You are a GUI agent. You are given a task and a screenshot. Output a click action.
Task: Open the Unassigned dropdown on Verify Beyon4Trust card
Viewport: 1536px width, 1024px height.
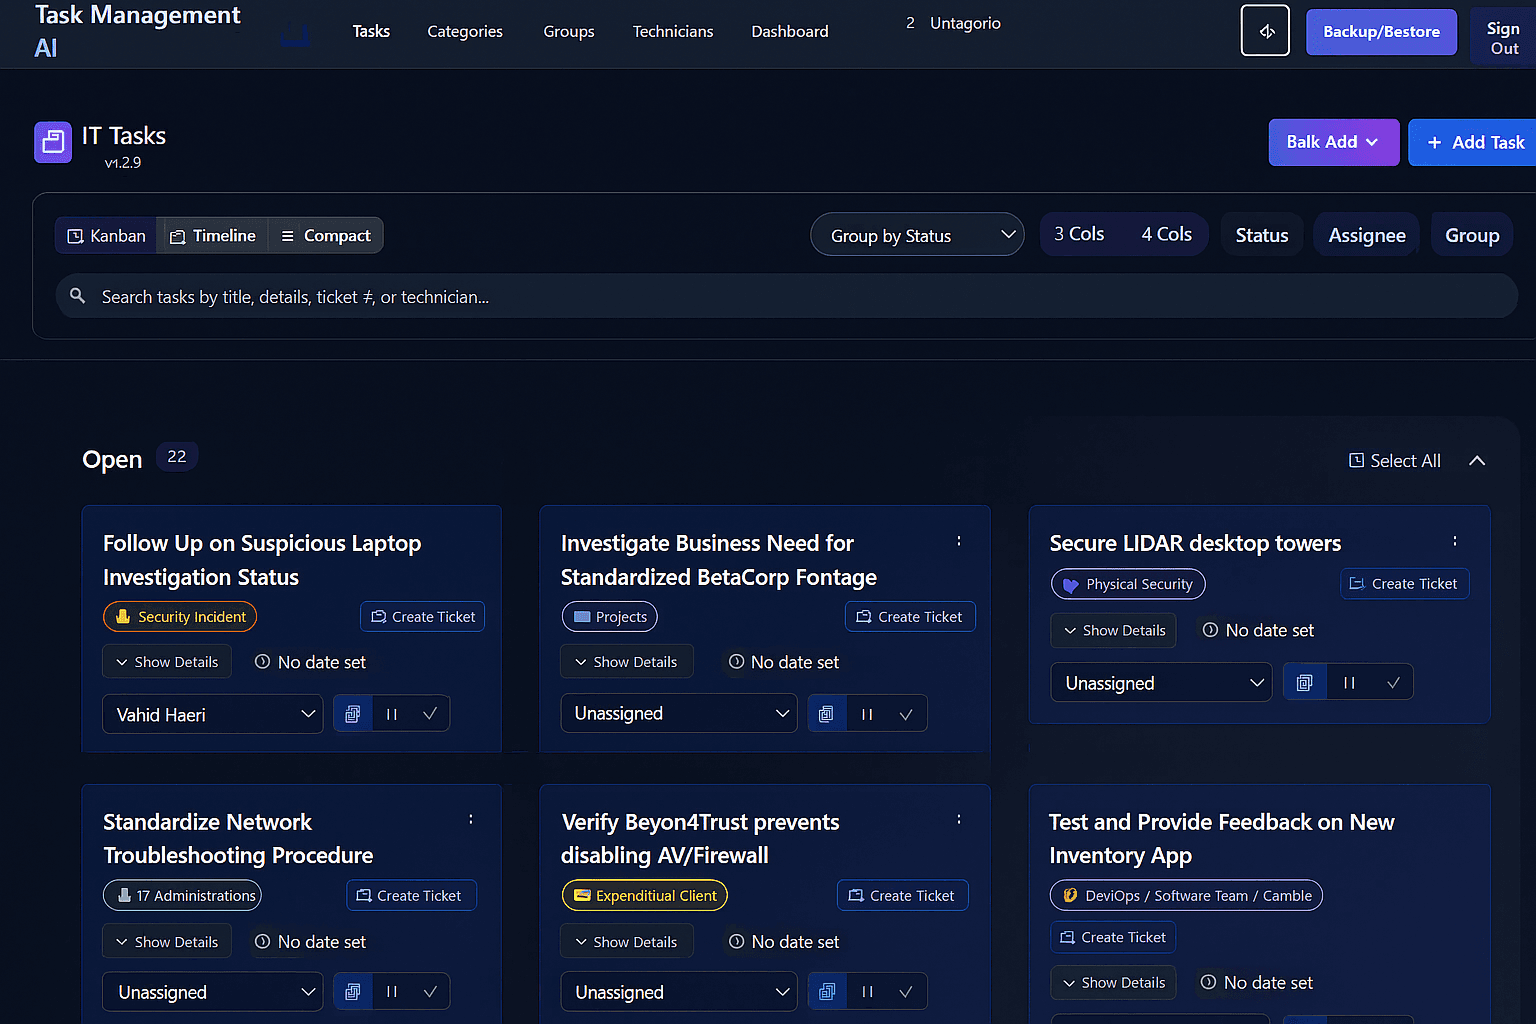[x=678, y=991]
